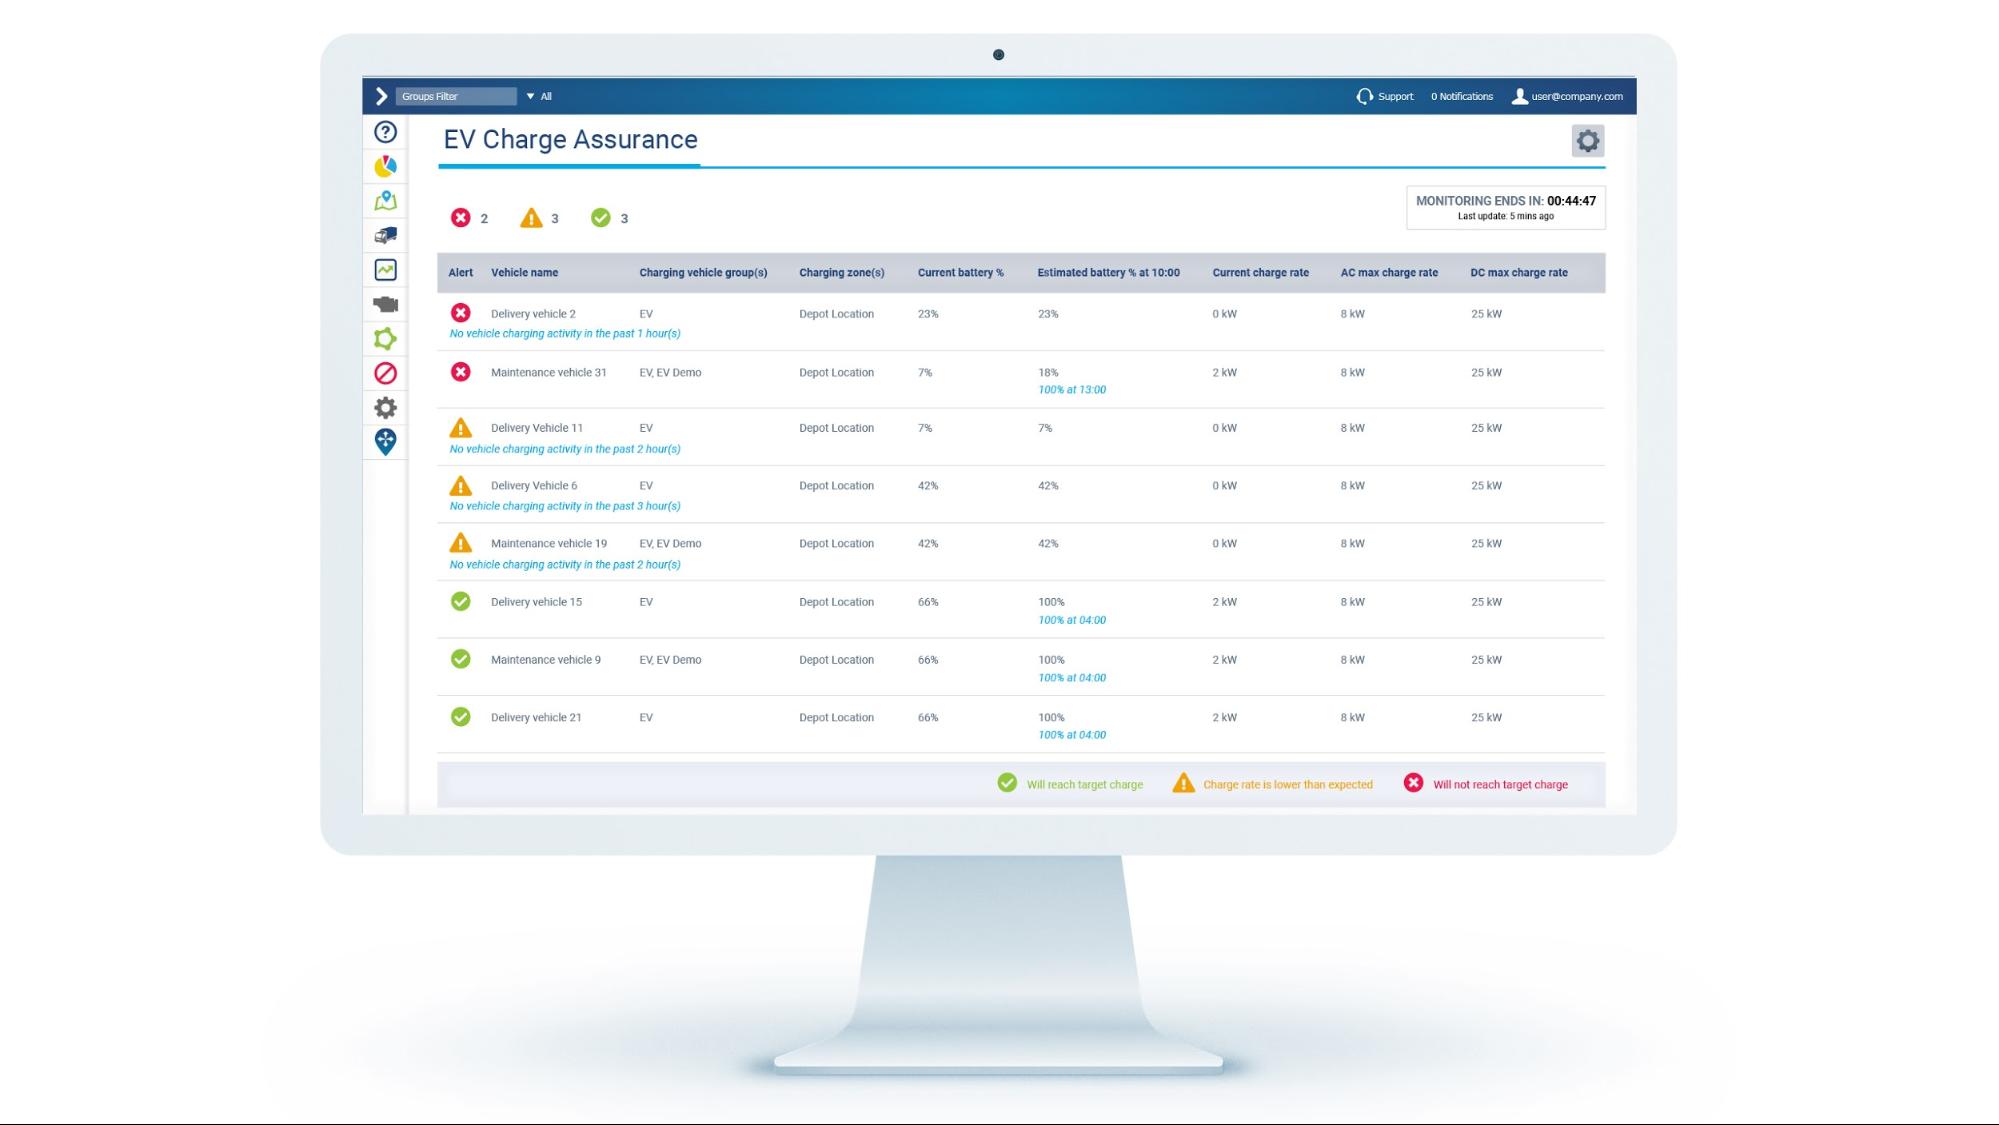Open the Zones pin icon at sidebar bottom

click(x=385, y=440)
